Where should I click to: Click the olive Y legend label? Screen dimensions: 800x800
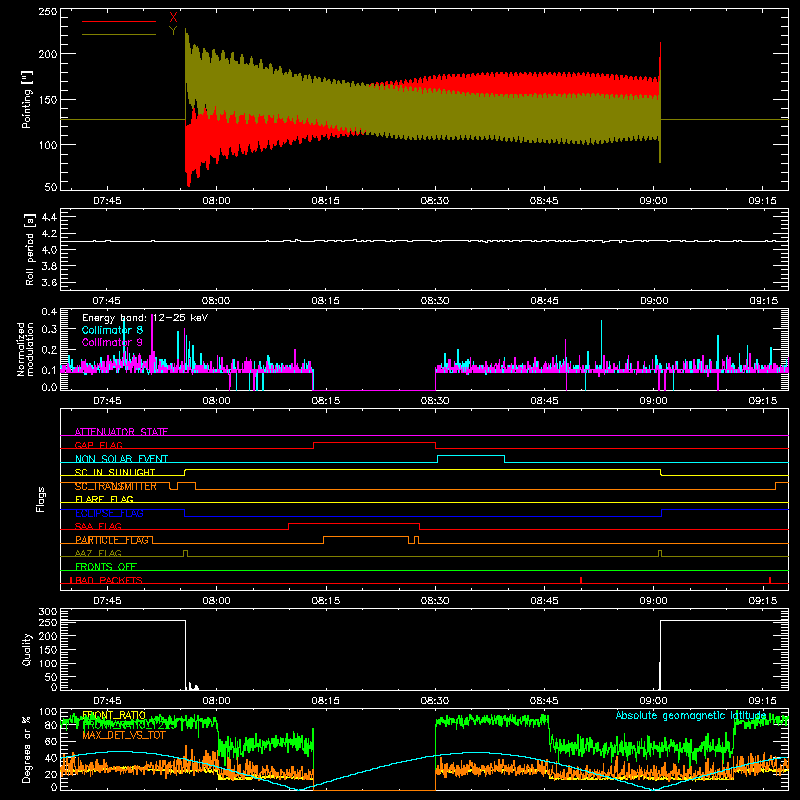(173, 31)
